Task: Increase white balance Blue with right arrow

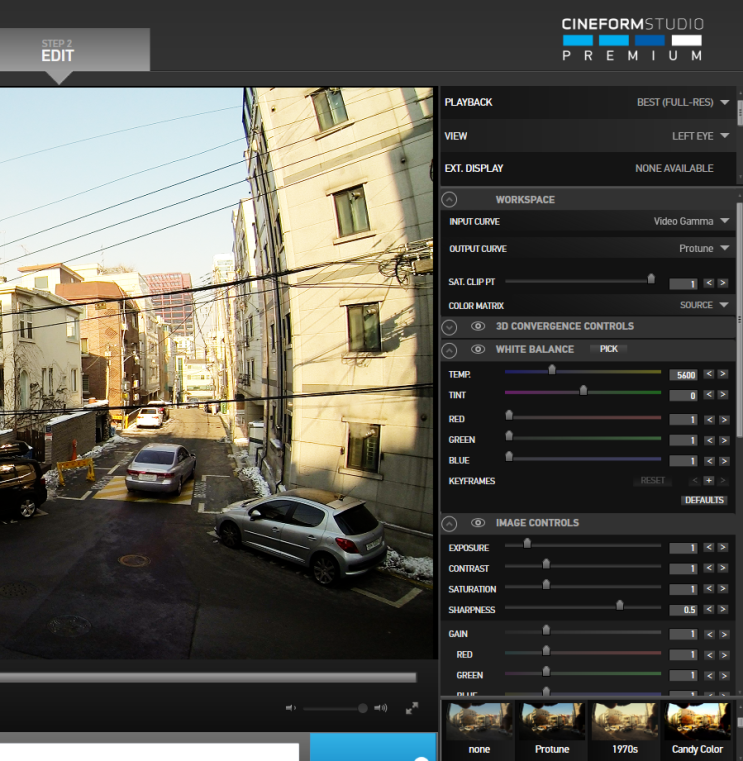Action: 724,461
